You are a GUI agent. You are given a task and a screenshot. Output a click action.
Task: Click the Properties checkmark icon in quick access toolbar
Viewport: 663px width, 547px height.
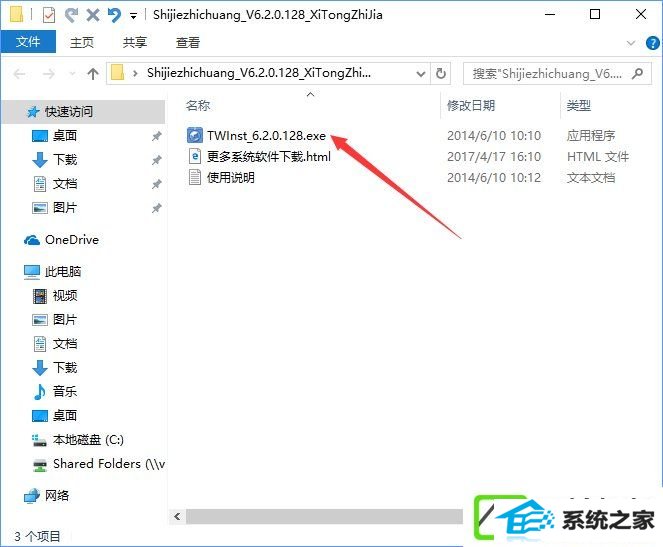pyautogui.click(x=49, y=15)
